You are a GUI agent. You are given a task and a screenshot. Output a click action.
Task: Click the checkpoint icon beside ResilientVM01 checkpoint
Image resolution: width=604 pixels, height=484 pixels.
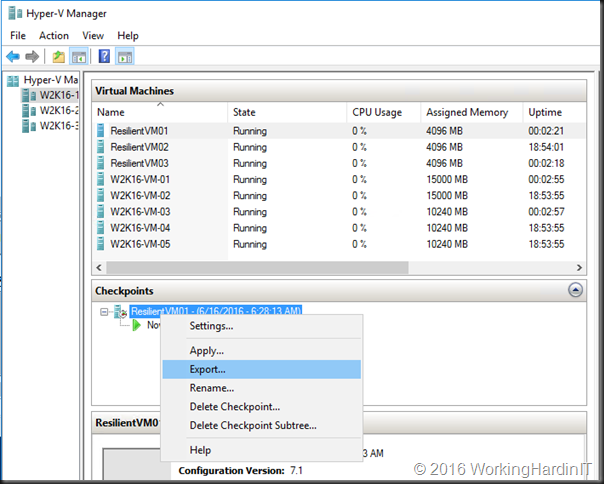pyautogui.click(x=121, y=312)
